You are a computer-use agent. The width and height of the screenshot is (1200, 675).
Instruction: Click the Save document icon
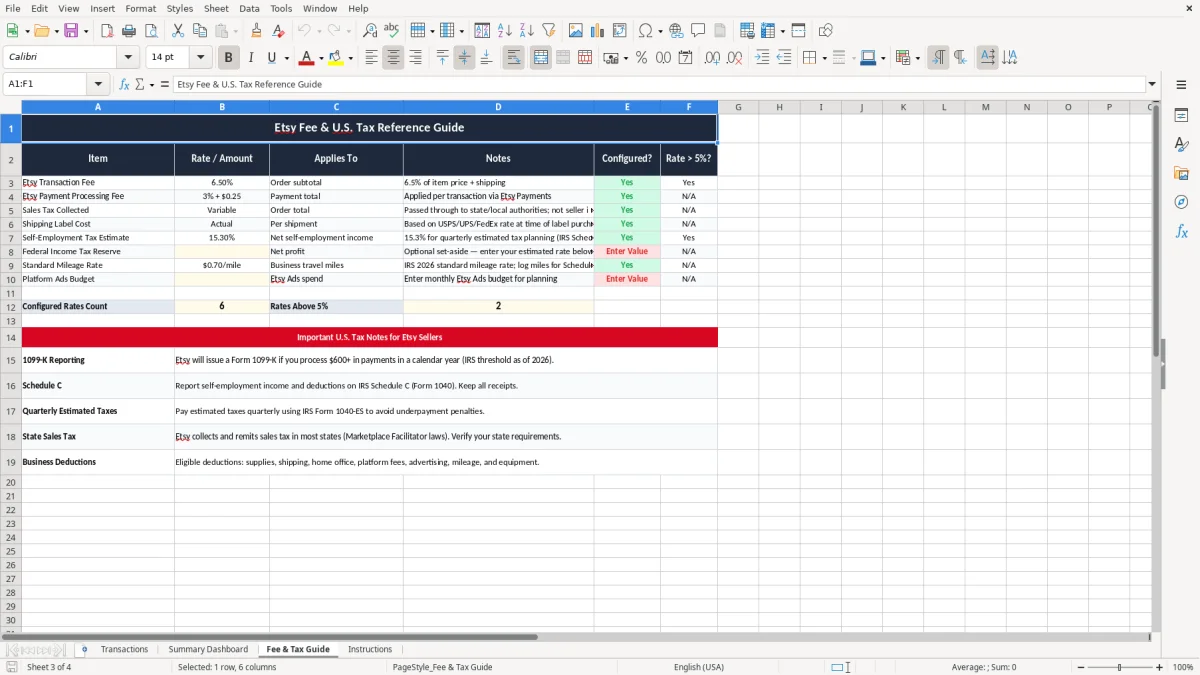pos(73,31)
